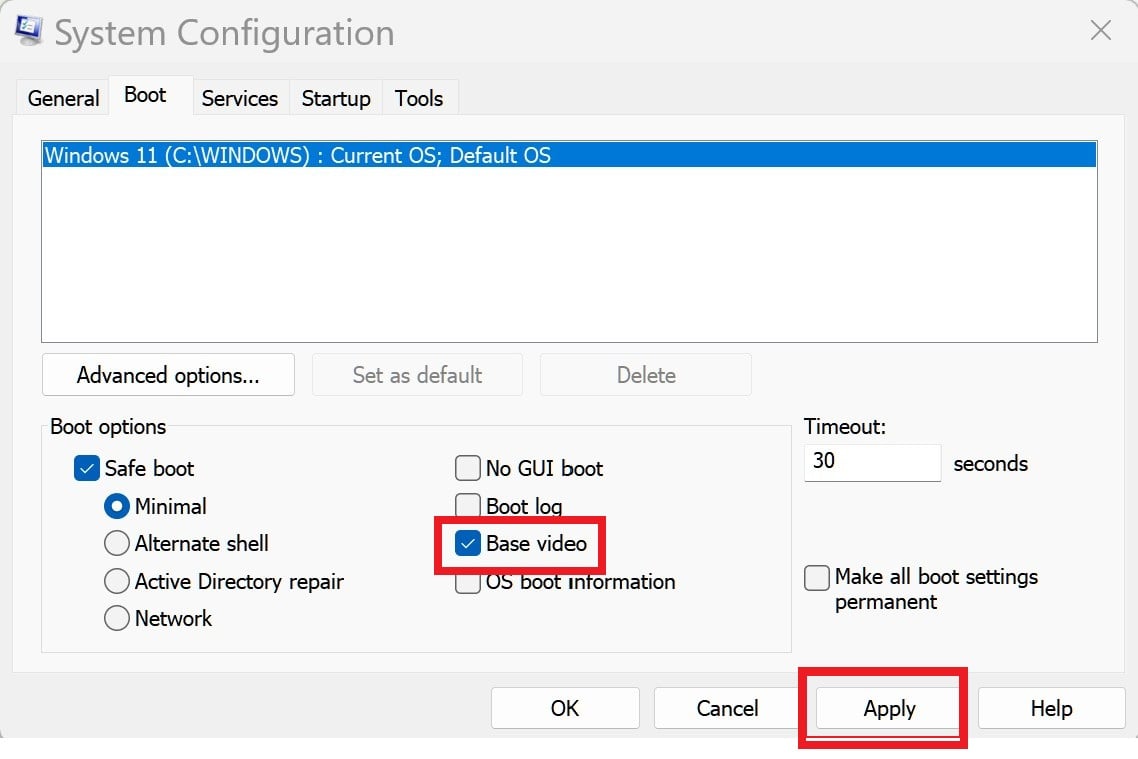The width and height of the screenshot is (1138, 759).
Task: Select the Alternate shell radio button
Action: coord(116,543)
